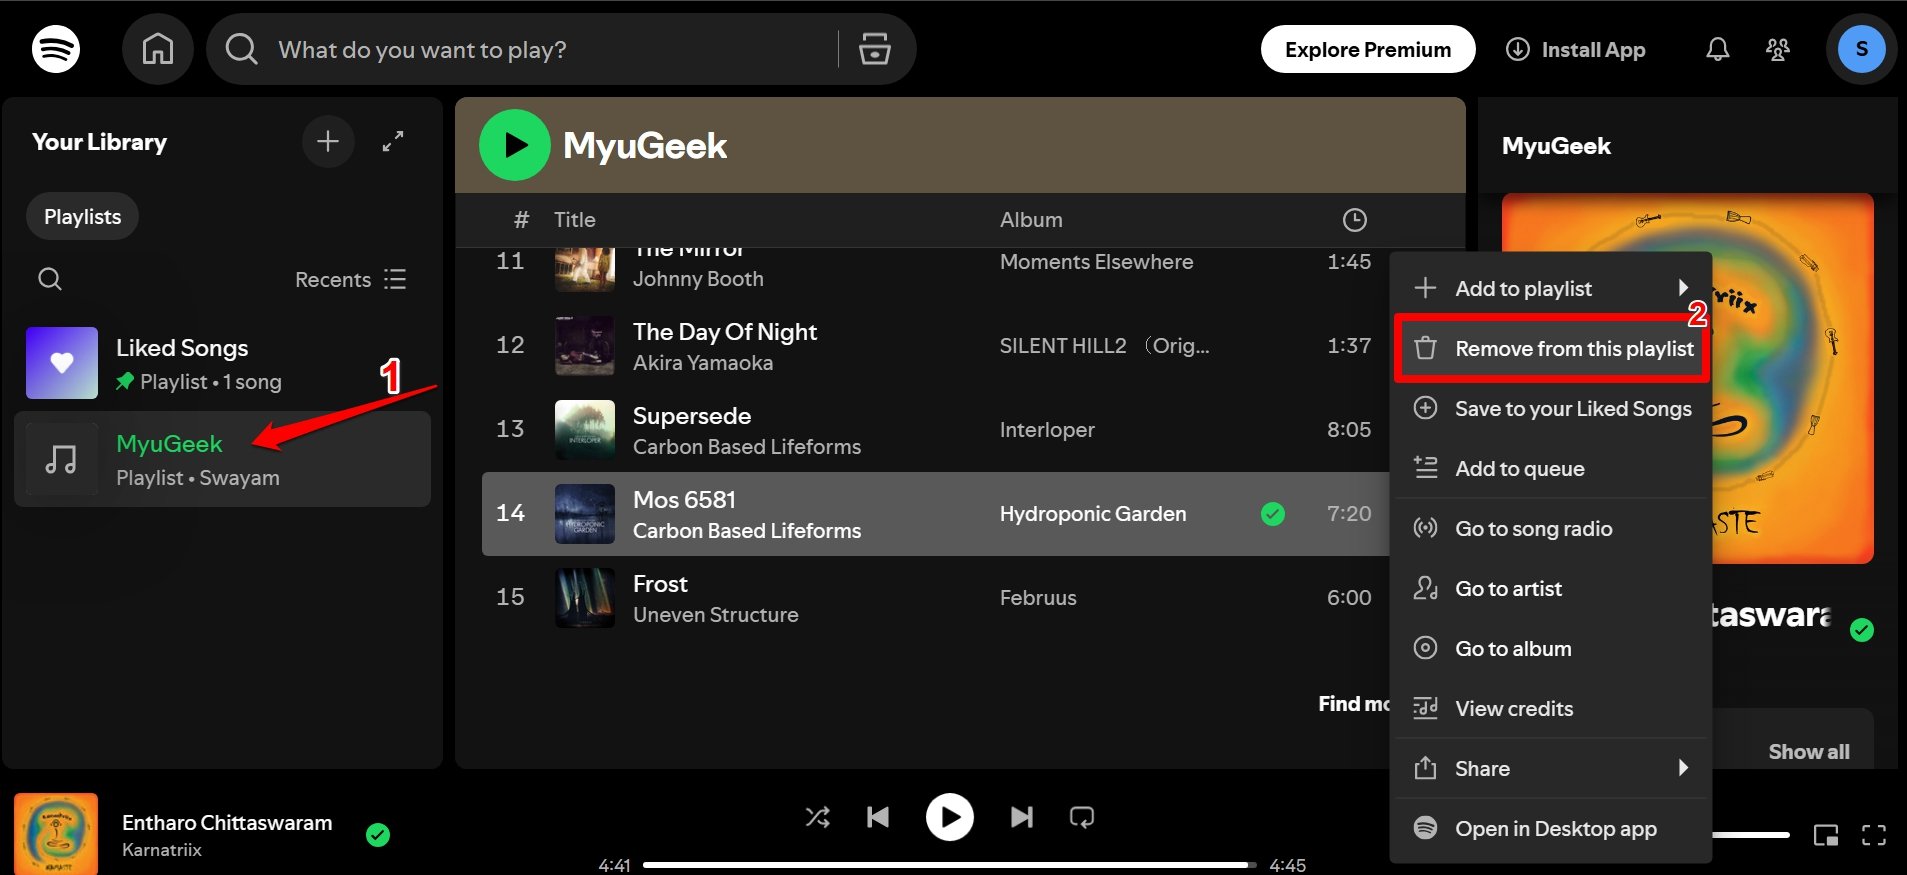
Task: Toggle the shuffle icon
Action: (x=817, y=817)
